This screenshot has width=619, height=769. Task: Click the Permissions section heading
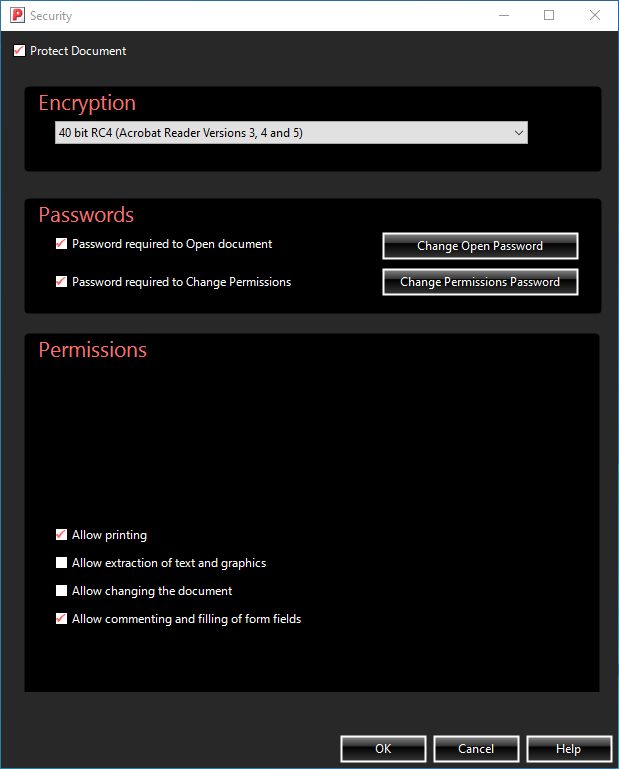pos(93,350)
